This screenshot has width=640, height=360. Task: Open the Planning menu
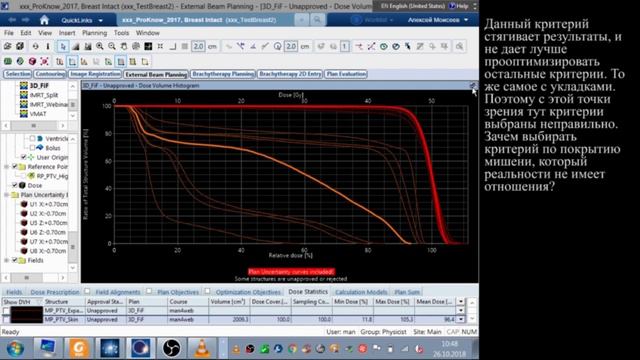(94, 33)
